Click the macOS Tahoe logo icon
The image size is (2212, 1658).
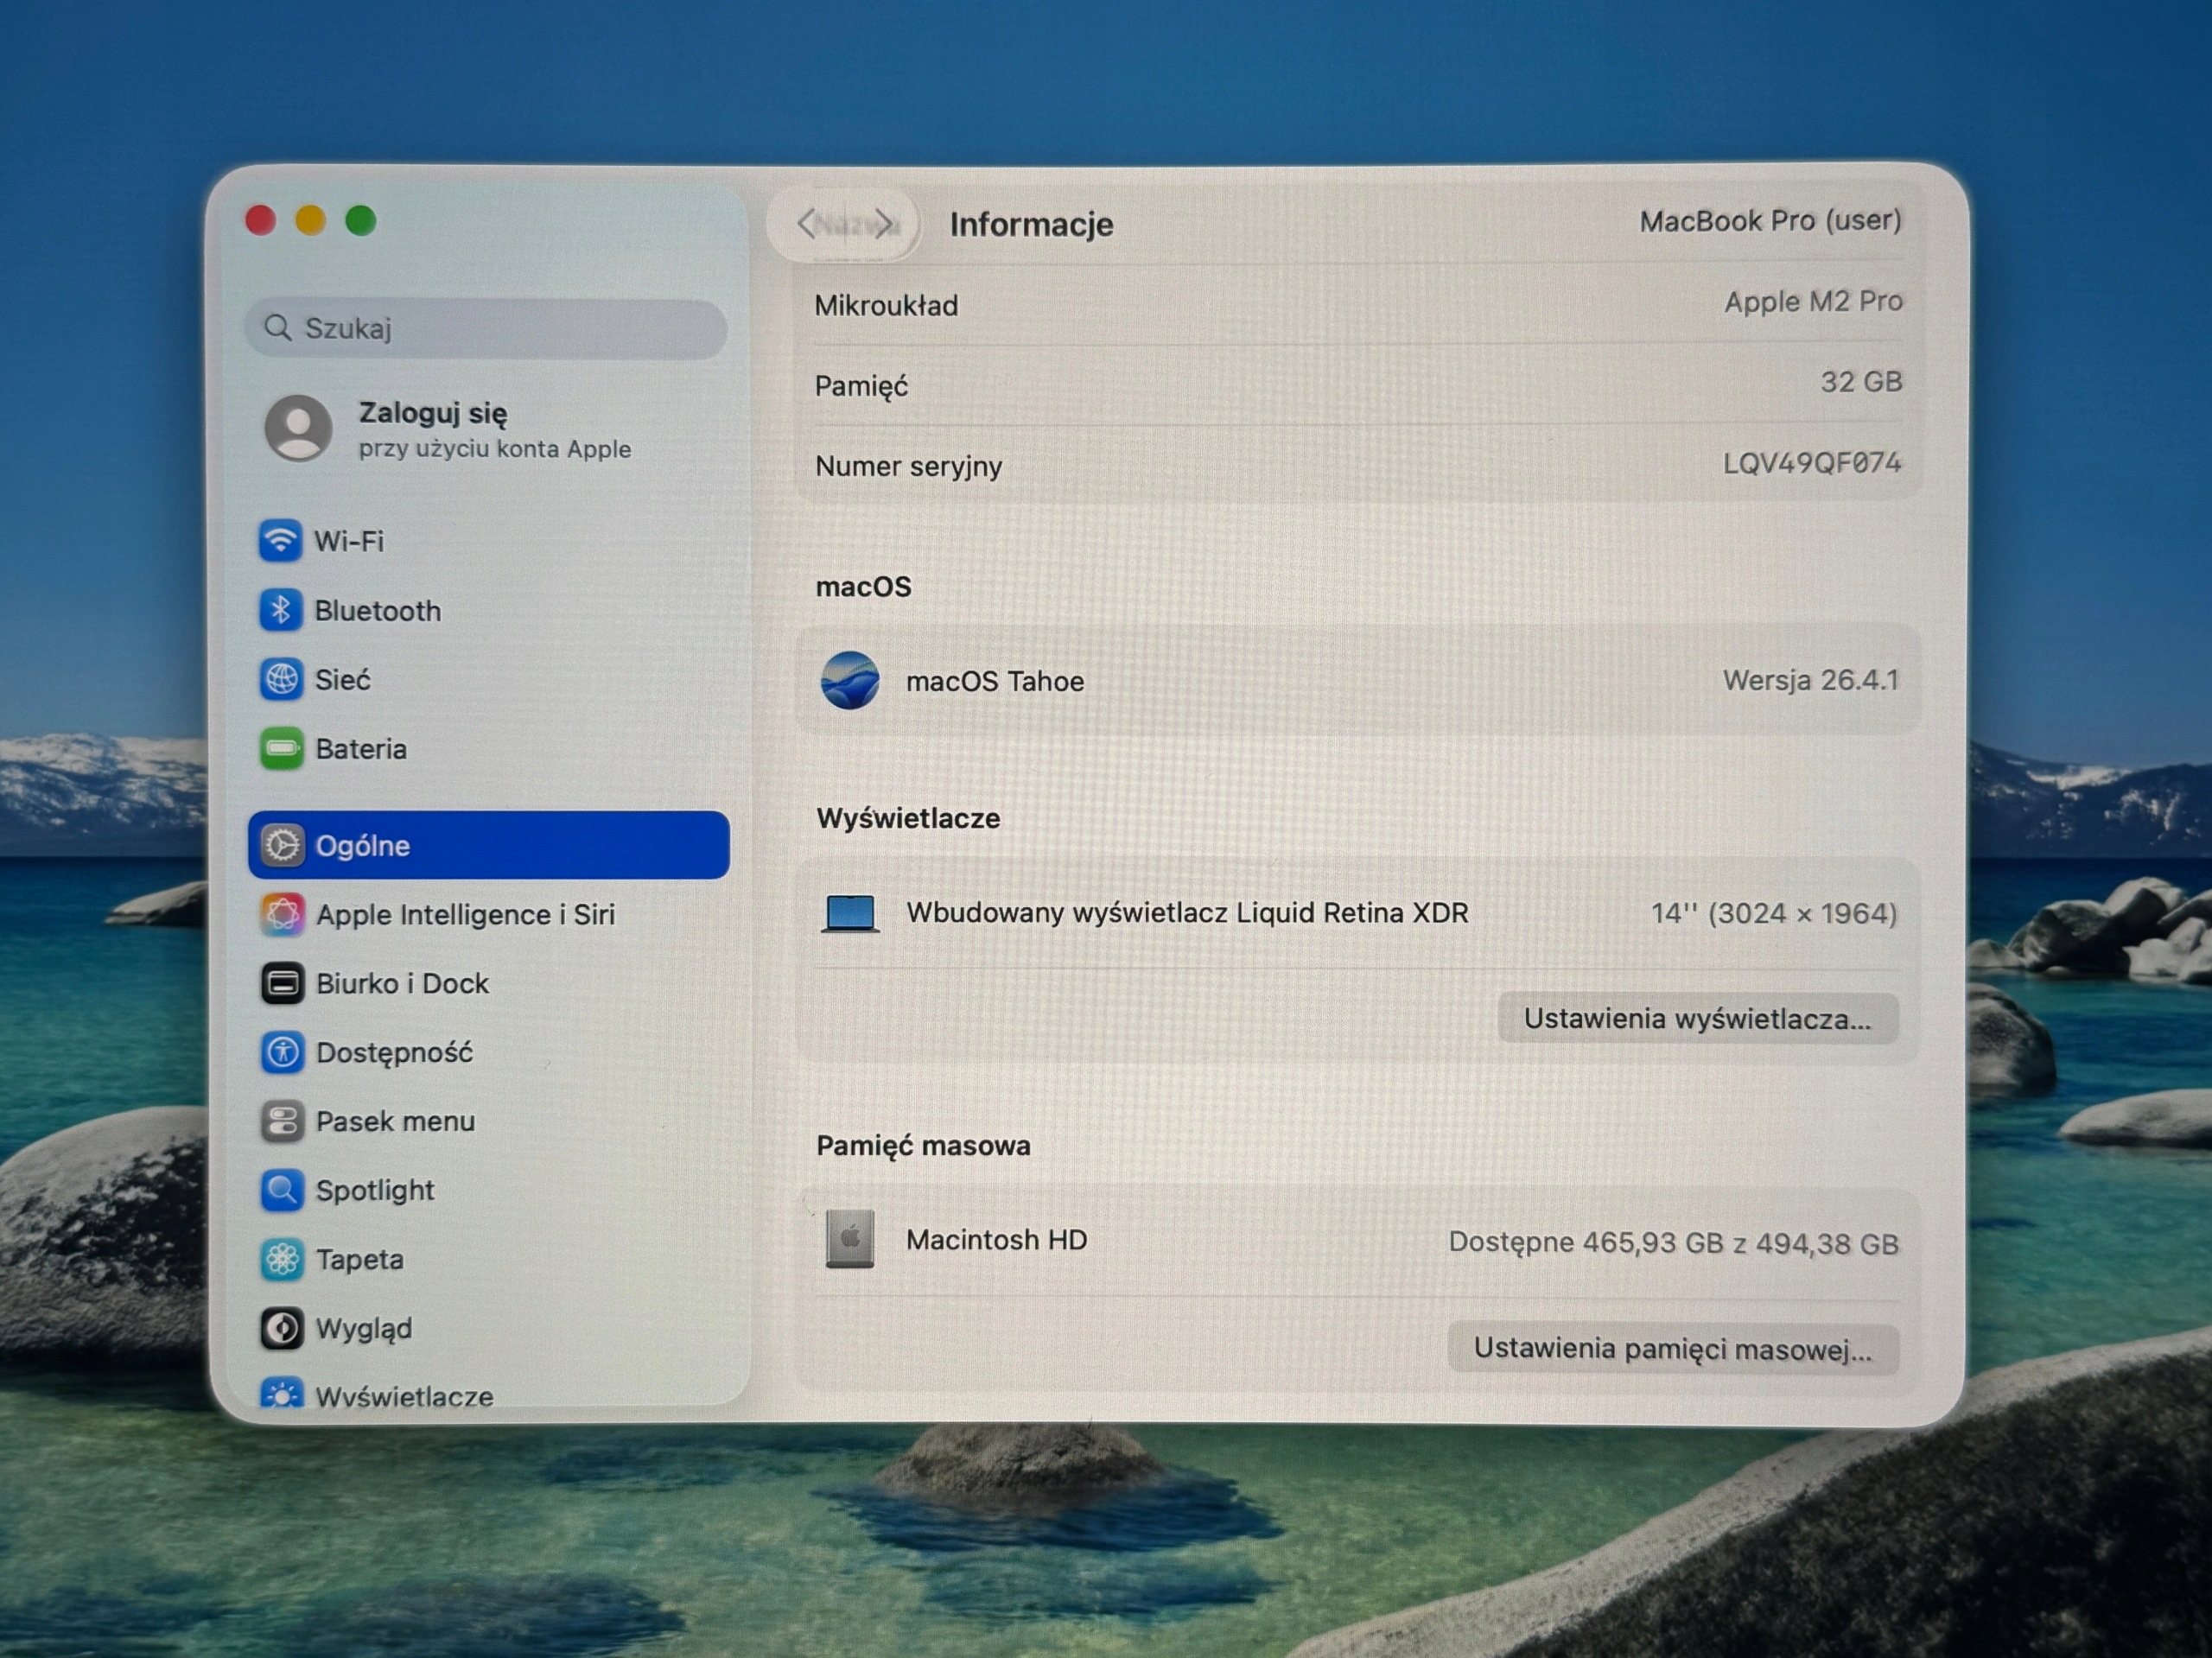click(850, 680)
